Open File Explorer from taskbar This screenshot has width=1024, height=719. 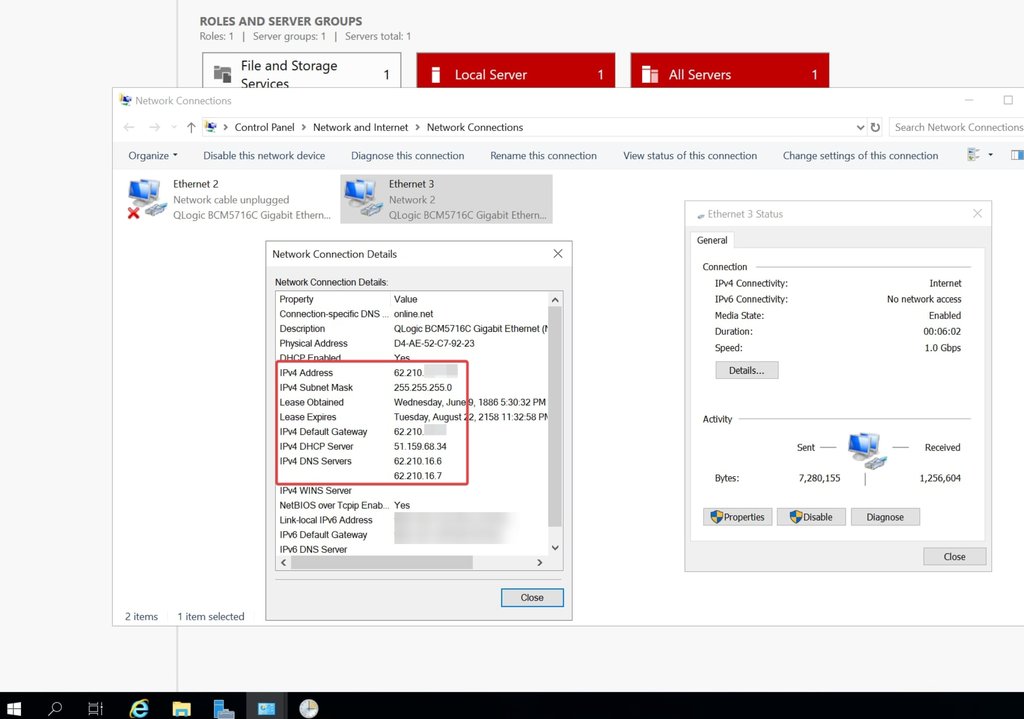[181, 709]
